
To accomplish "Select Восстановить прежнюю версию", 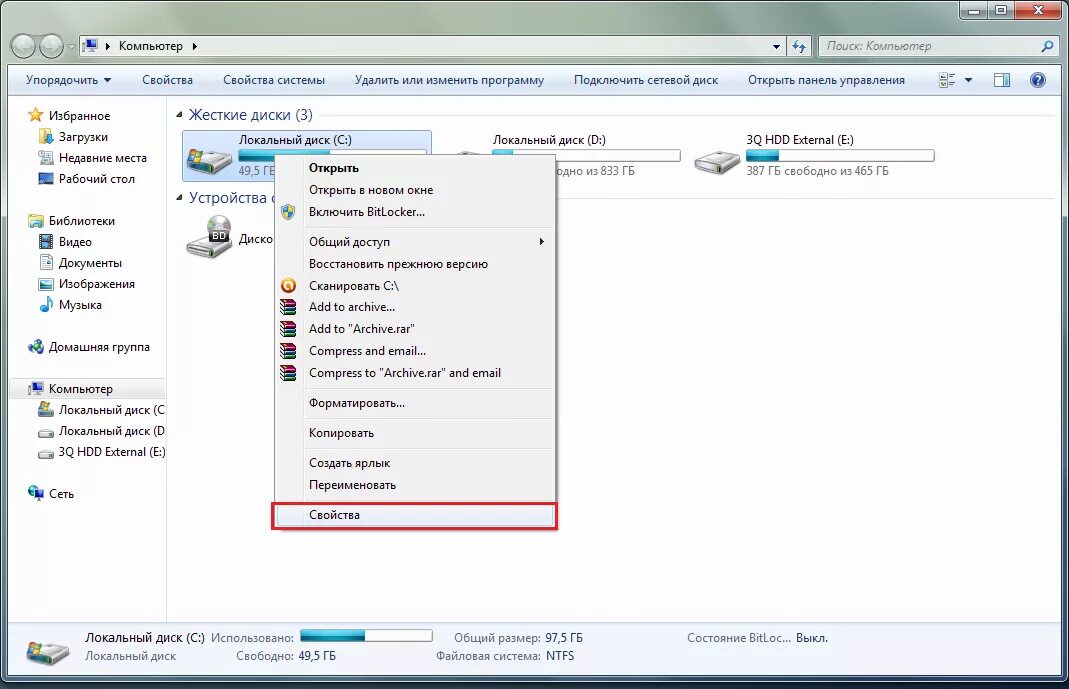I will [x=398, y=264].
